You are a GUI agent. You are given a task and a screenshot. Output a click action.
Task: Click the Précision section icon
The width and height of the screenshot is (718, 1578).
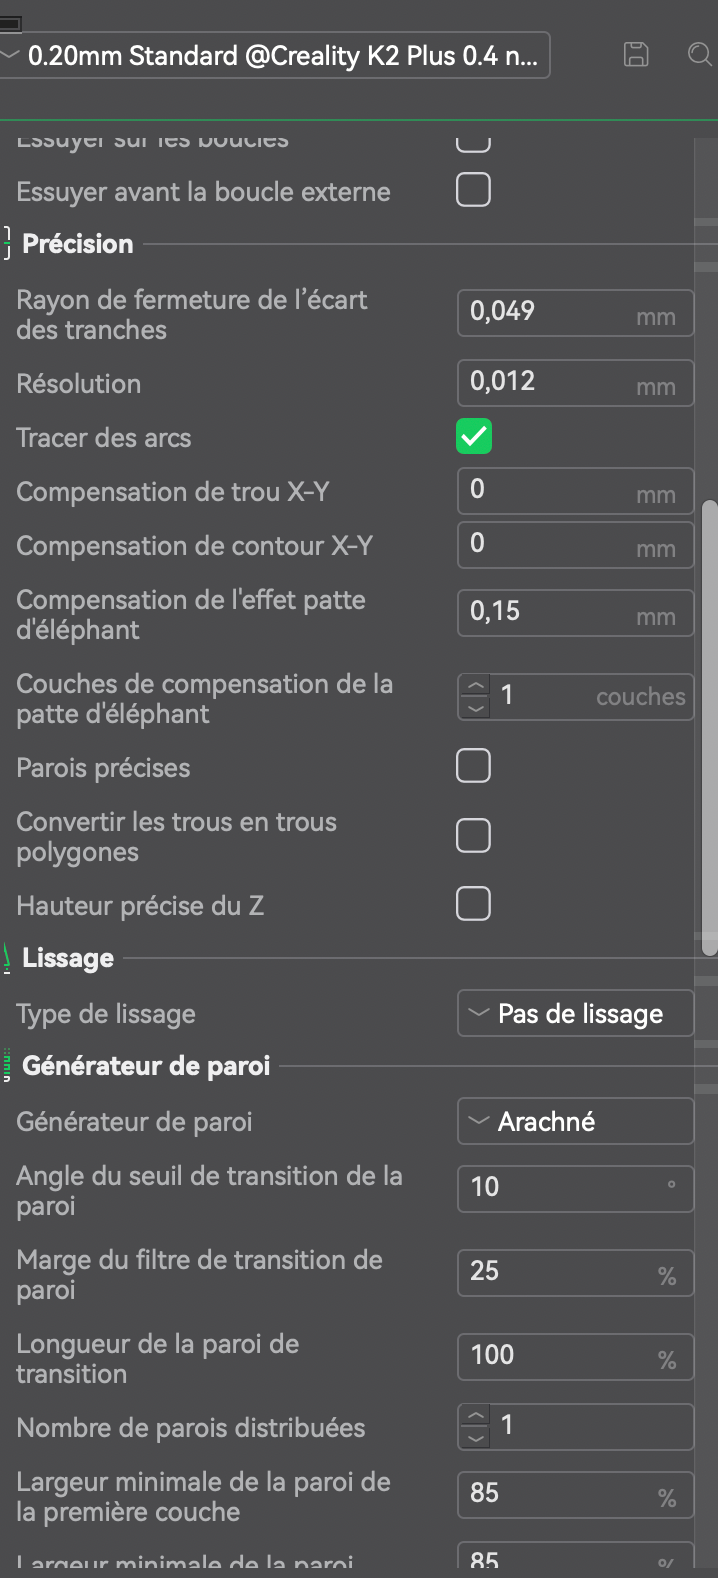(7, 244)
